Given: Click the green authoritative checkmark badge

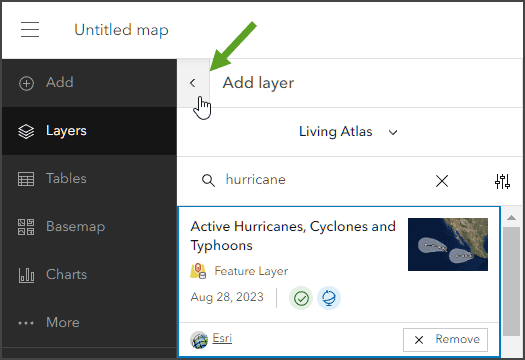Looking at the screenshot, I should pos(301,298).
